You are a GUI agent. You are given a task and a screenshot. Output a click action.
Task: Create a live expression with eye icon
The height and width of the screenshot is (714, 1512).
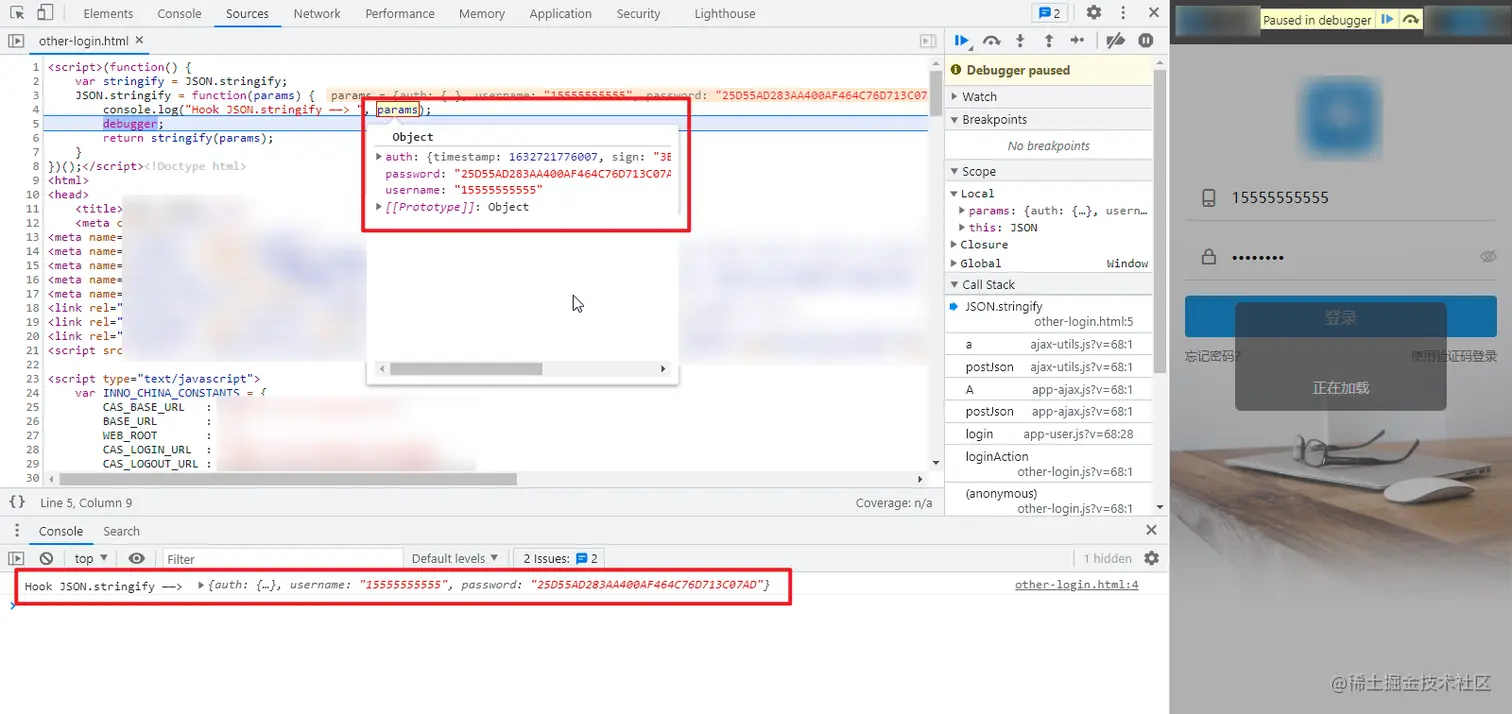point(137,558)
